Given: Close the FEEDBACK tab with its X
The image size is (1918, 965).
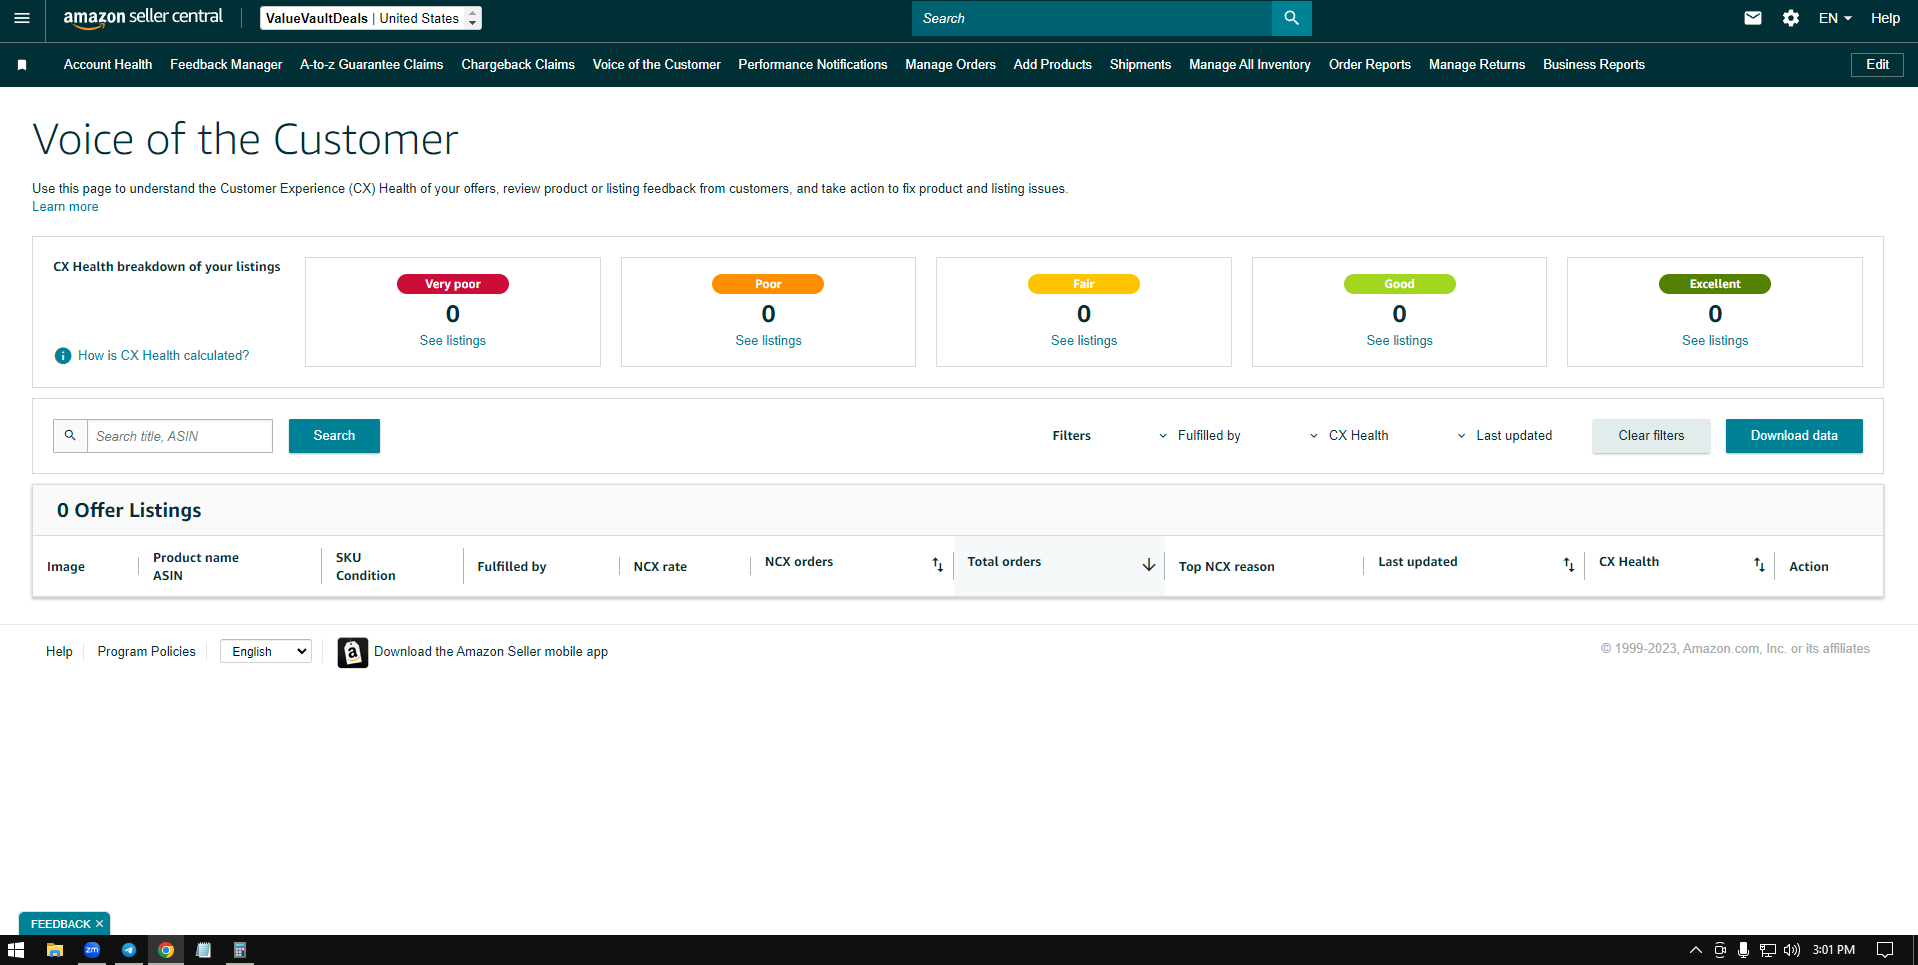Looking at the screenshot, I should coord(99,924).
